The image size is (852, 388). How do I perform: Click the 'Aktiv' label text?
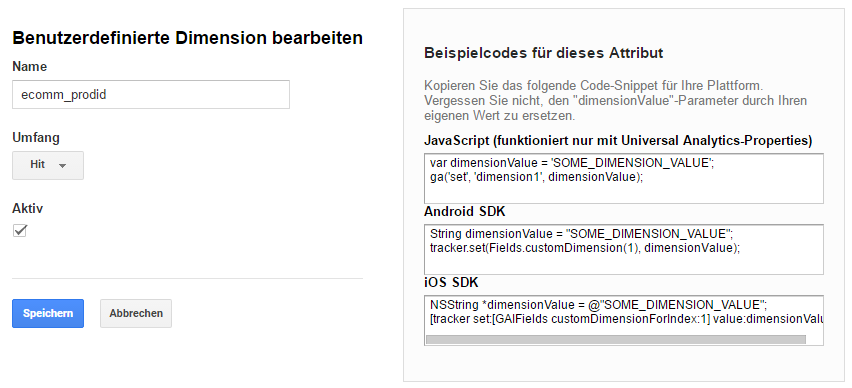[x=27, y=209]
